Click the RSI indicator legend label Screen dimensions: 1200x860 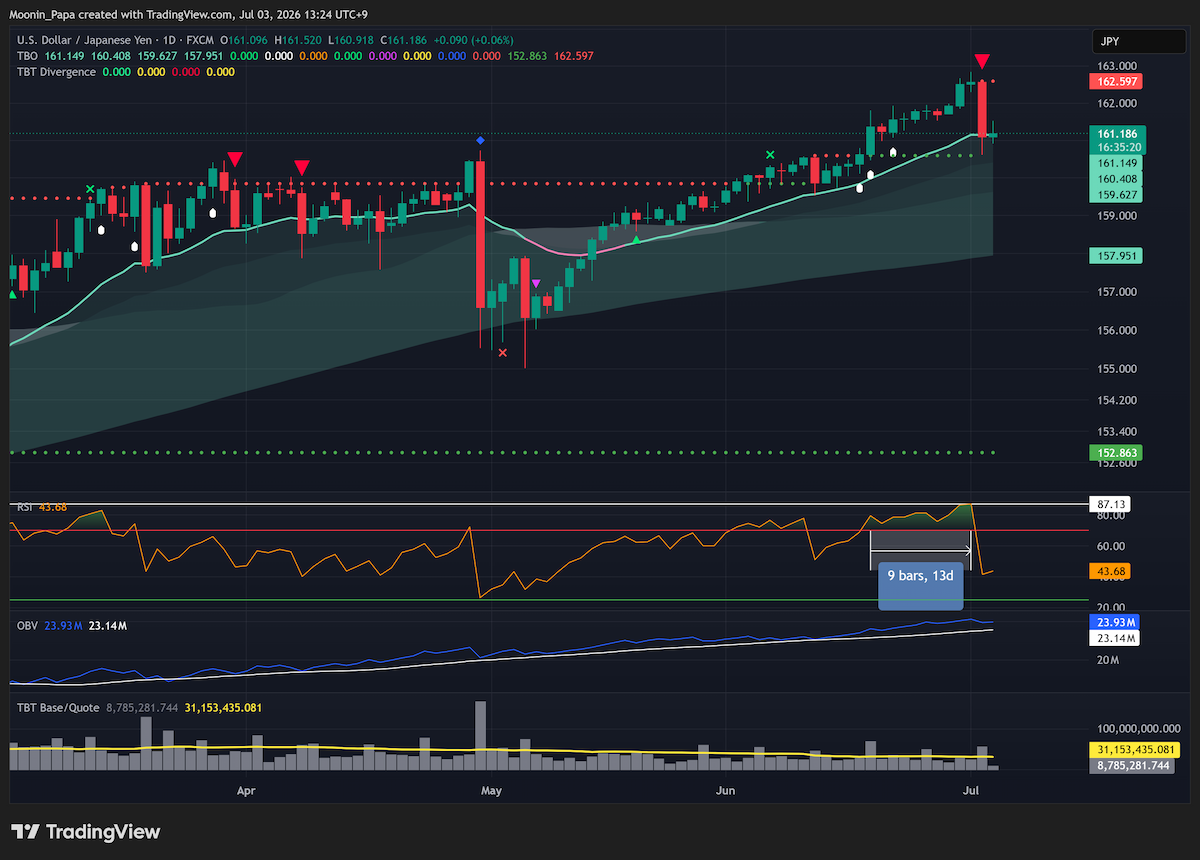tap(25, 507)
